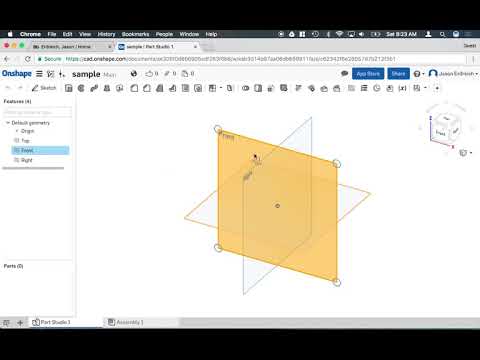Open the comments speech bubble
480x360 pixels.
[345, 74]
